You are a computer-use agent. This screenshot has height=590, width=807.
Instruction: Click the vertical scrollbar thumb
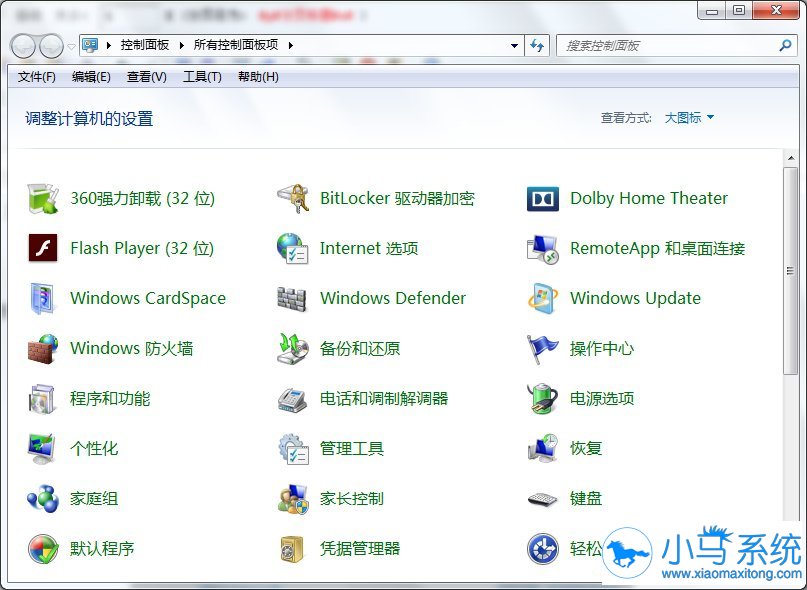[x=791, y=271]
